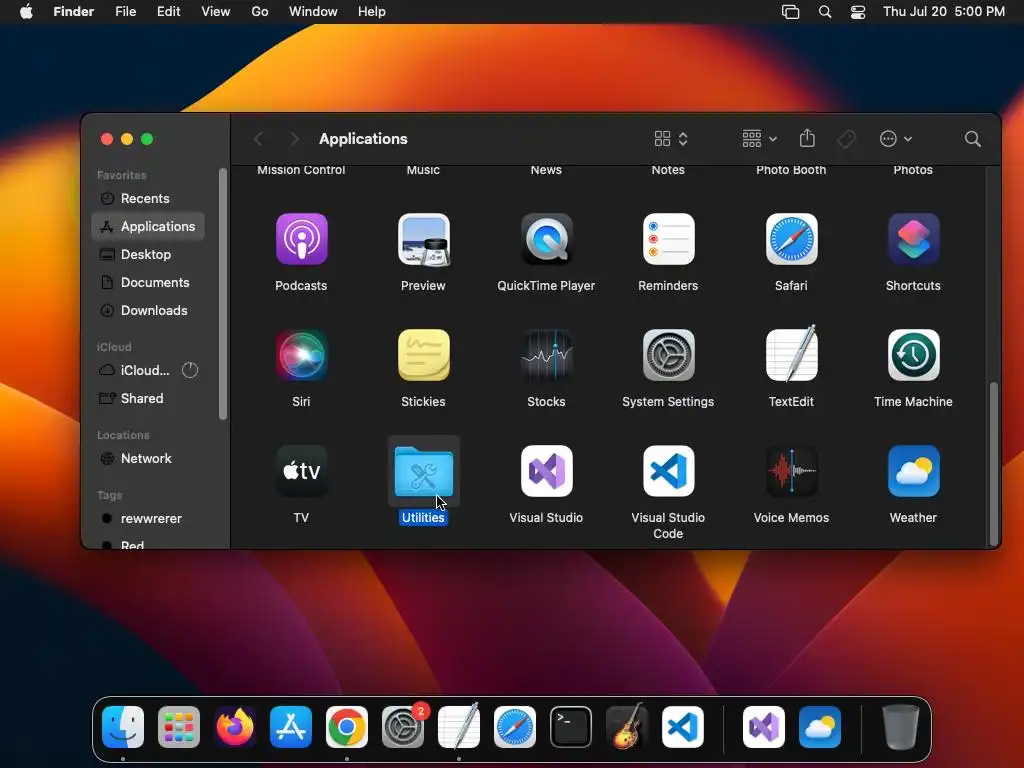The height and width of the screenshot is (768, 1024).
Task: Select the Preview app icon
Action: (x=424, y=239)
